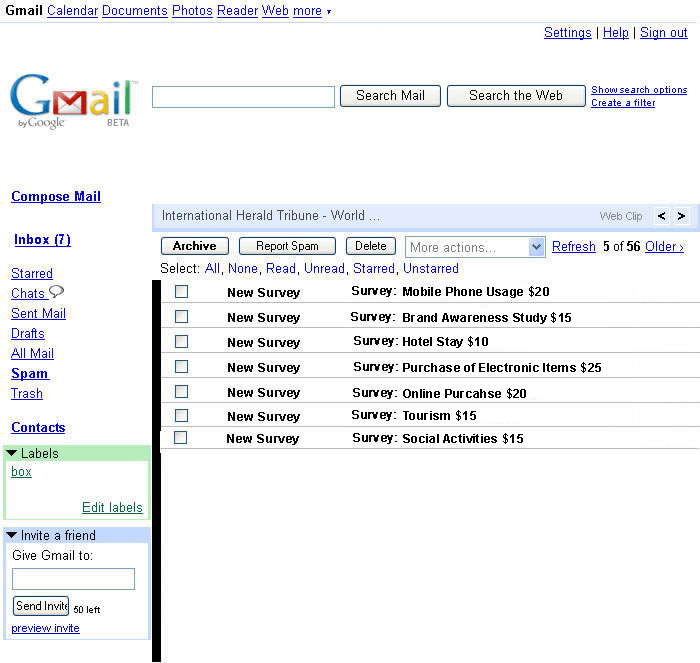Check the Purchase of Electronic Items email
This screenshot has width=700, height=663.
pyautogui.click(x=181, y=367)
